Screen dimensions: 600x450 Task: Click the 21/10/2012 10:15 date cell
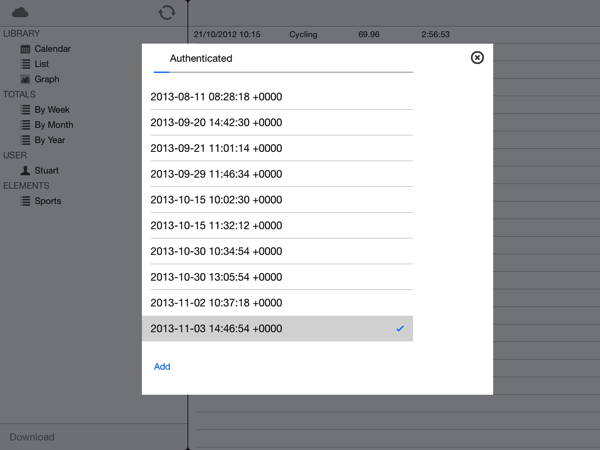coord(227,34)
